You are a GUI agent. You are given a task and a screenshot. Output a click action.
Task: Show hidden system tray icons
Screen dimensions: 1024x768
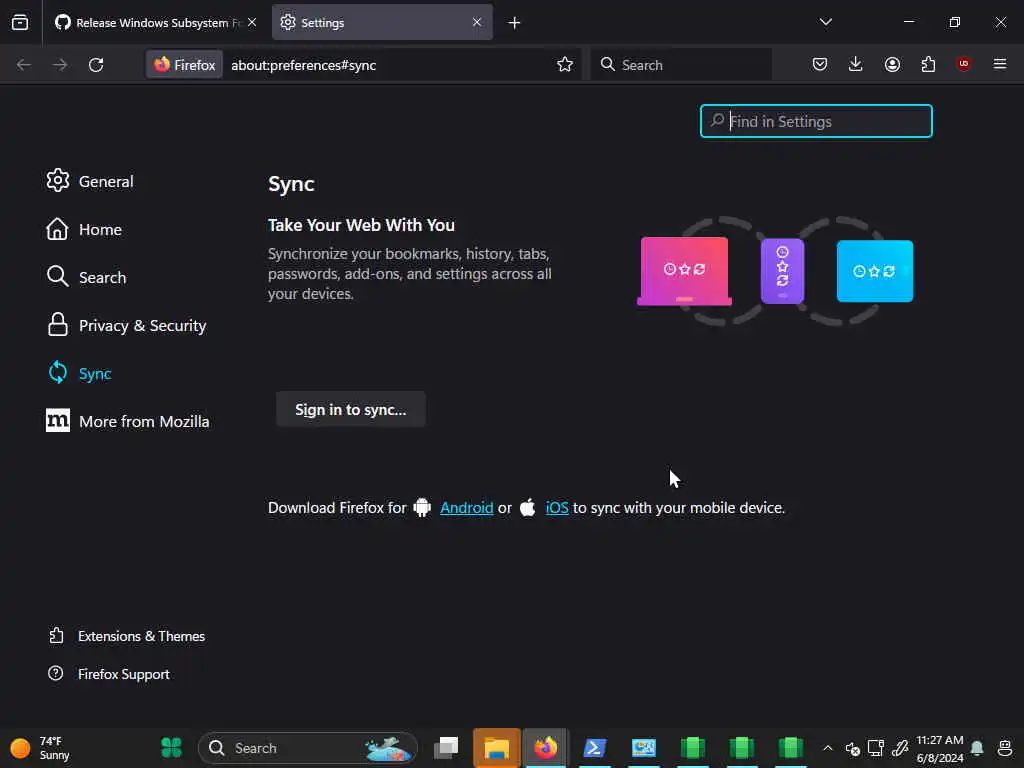[827, 748]
